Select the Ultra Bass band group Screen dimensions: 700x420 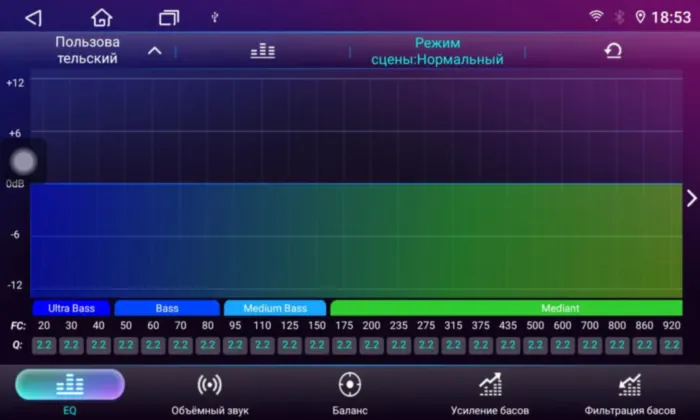point(72,308)
